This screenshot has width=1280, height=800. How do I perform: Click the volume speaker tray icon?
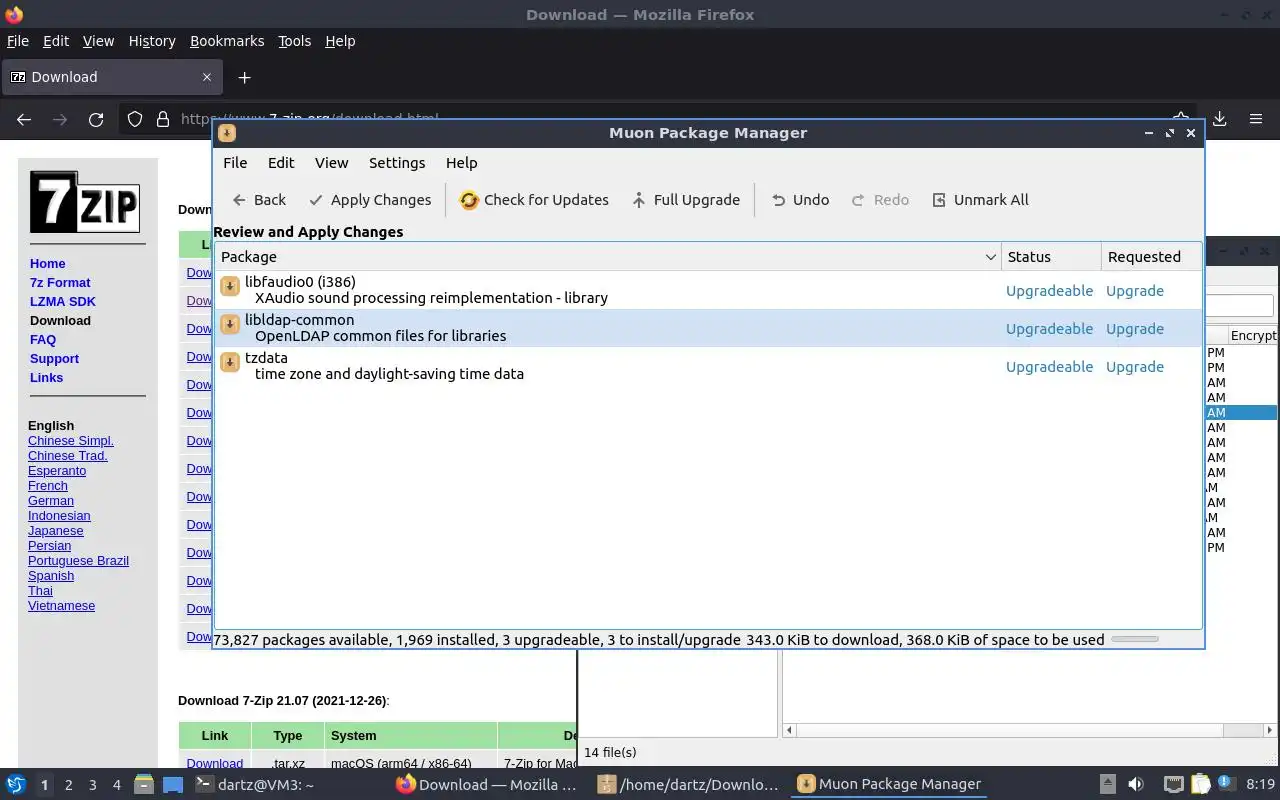[x=1135, y=785]
